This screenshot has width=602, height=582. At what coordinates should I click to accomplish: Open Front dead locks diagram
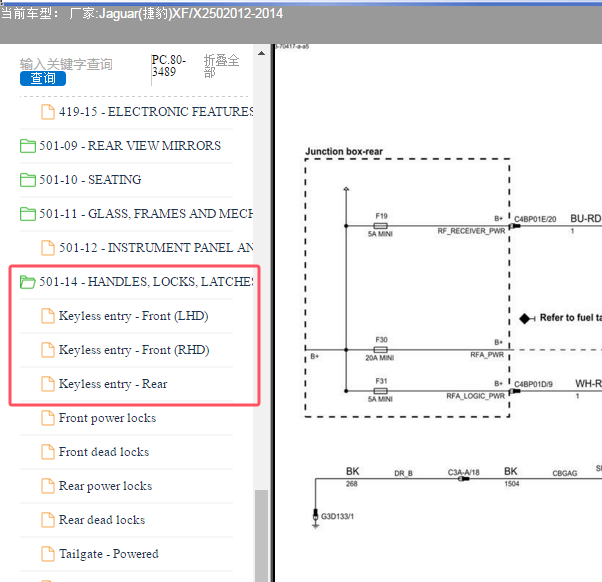pyautogui.click(x=104, y=452)
